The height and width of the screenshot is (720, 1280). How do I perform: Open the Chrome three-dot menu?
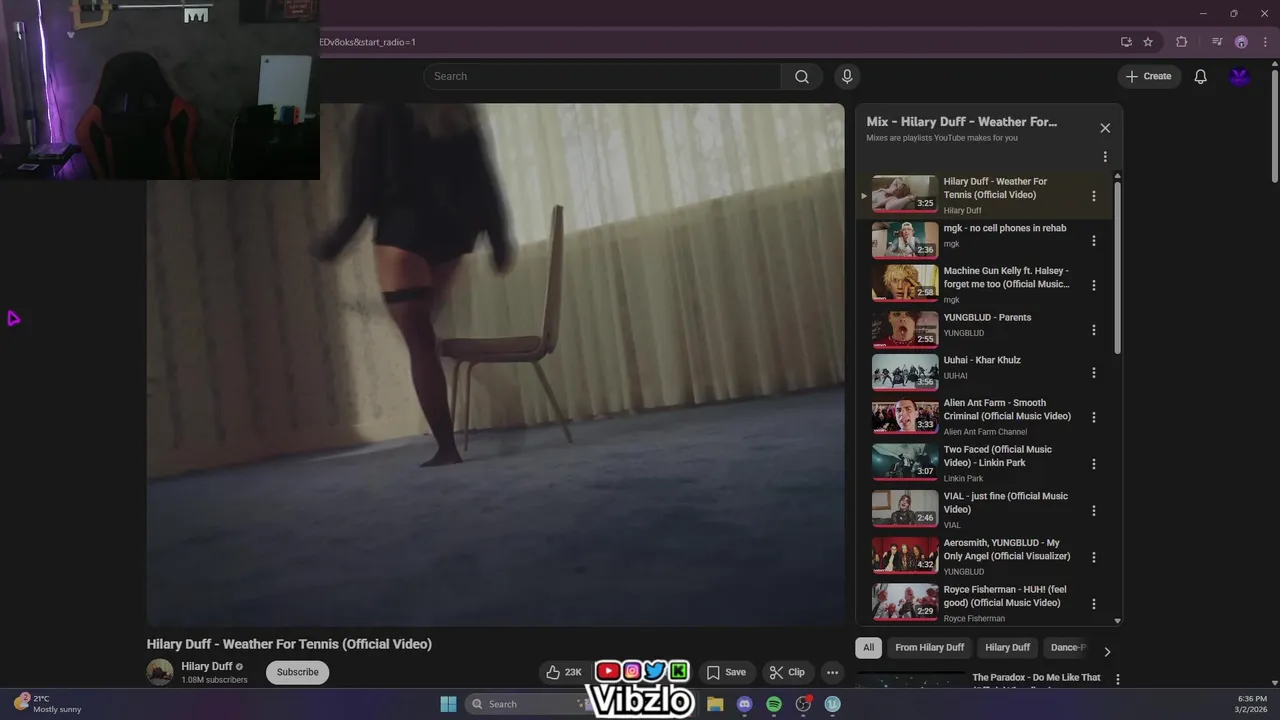[1265, 42]
